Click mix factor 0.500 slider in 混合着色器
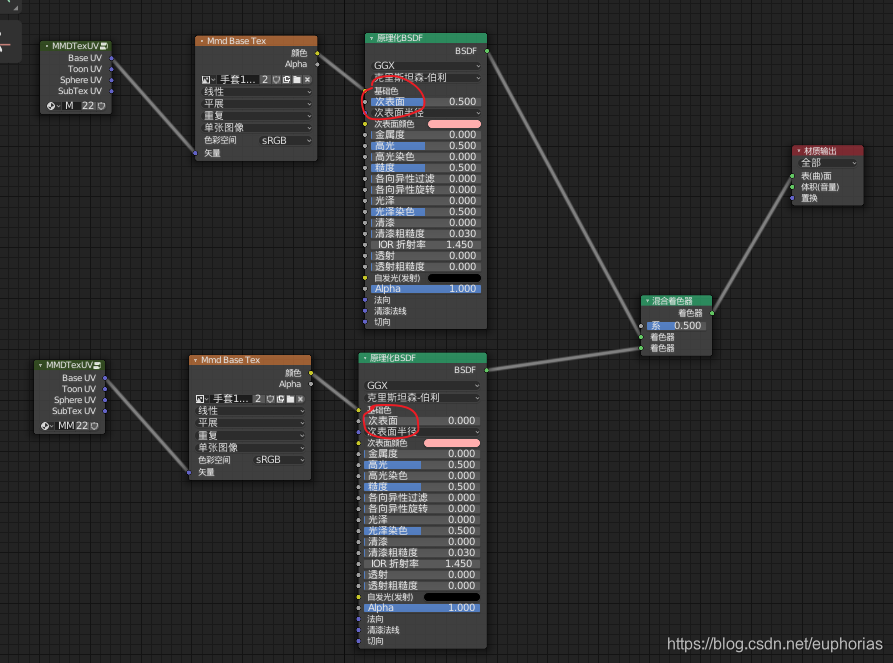 (676, 326)
